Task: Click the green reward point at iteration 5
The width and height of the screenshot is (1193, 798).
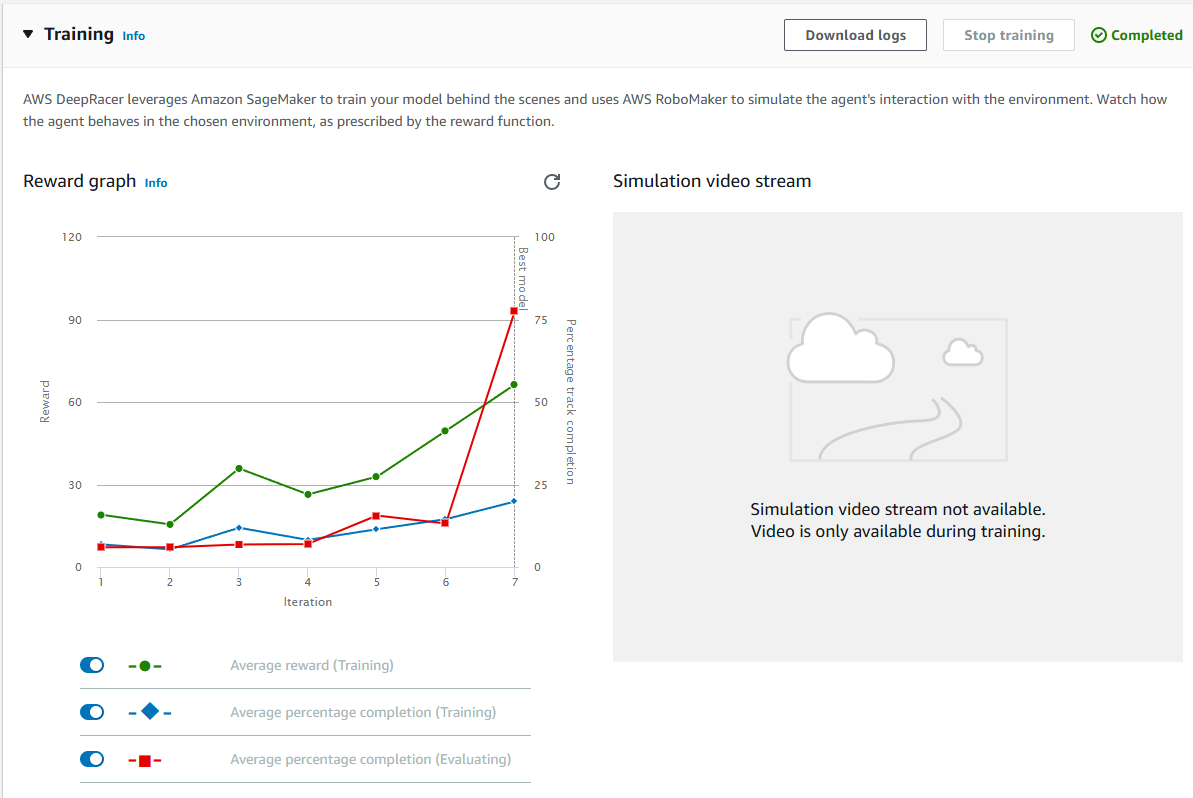Action: (377, 477)
